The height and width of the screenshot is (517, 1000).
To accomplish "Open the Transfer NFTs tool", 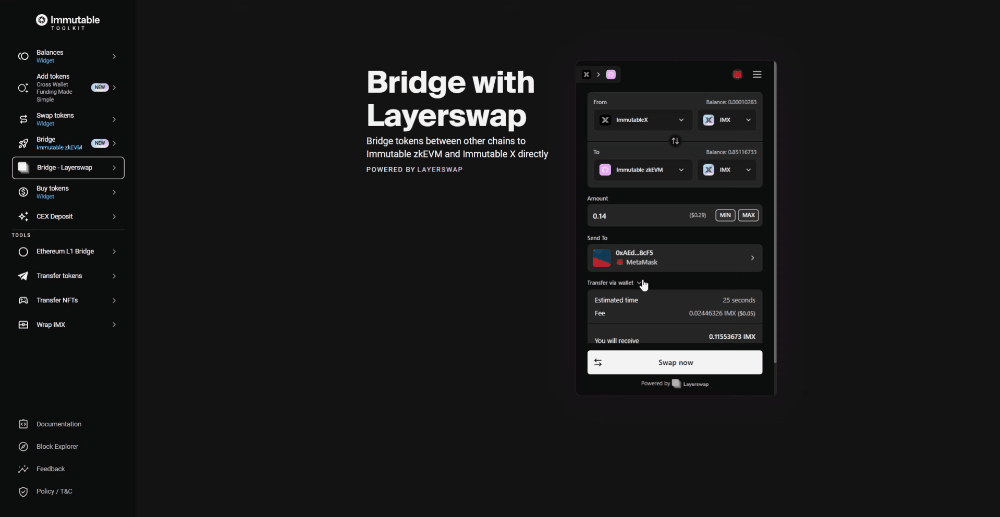I will coord(68,300).
